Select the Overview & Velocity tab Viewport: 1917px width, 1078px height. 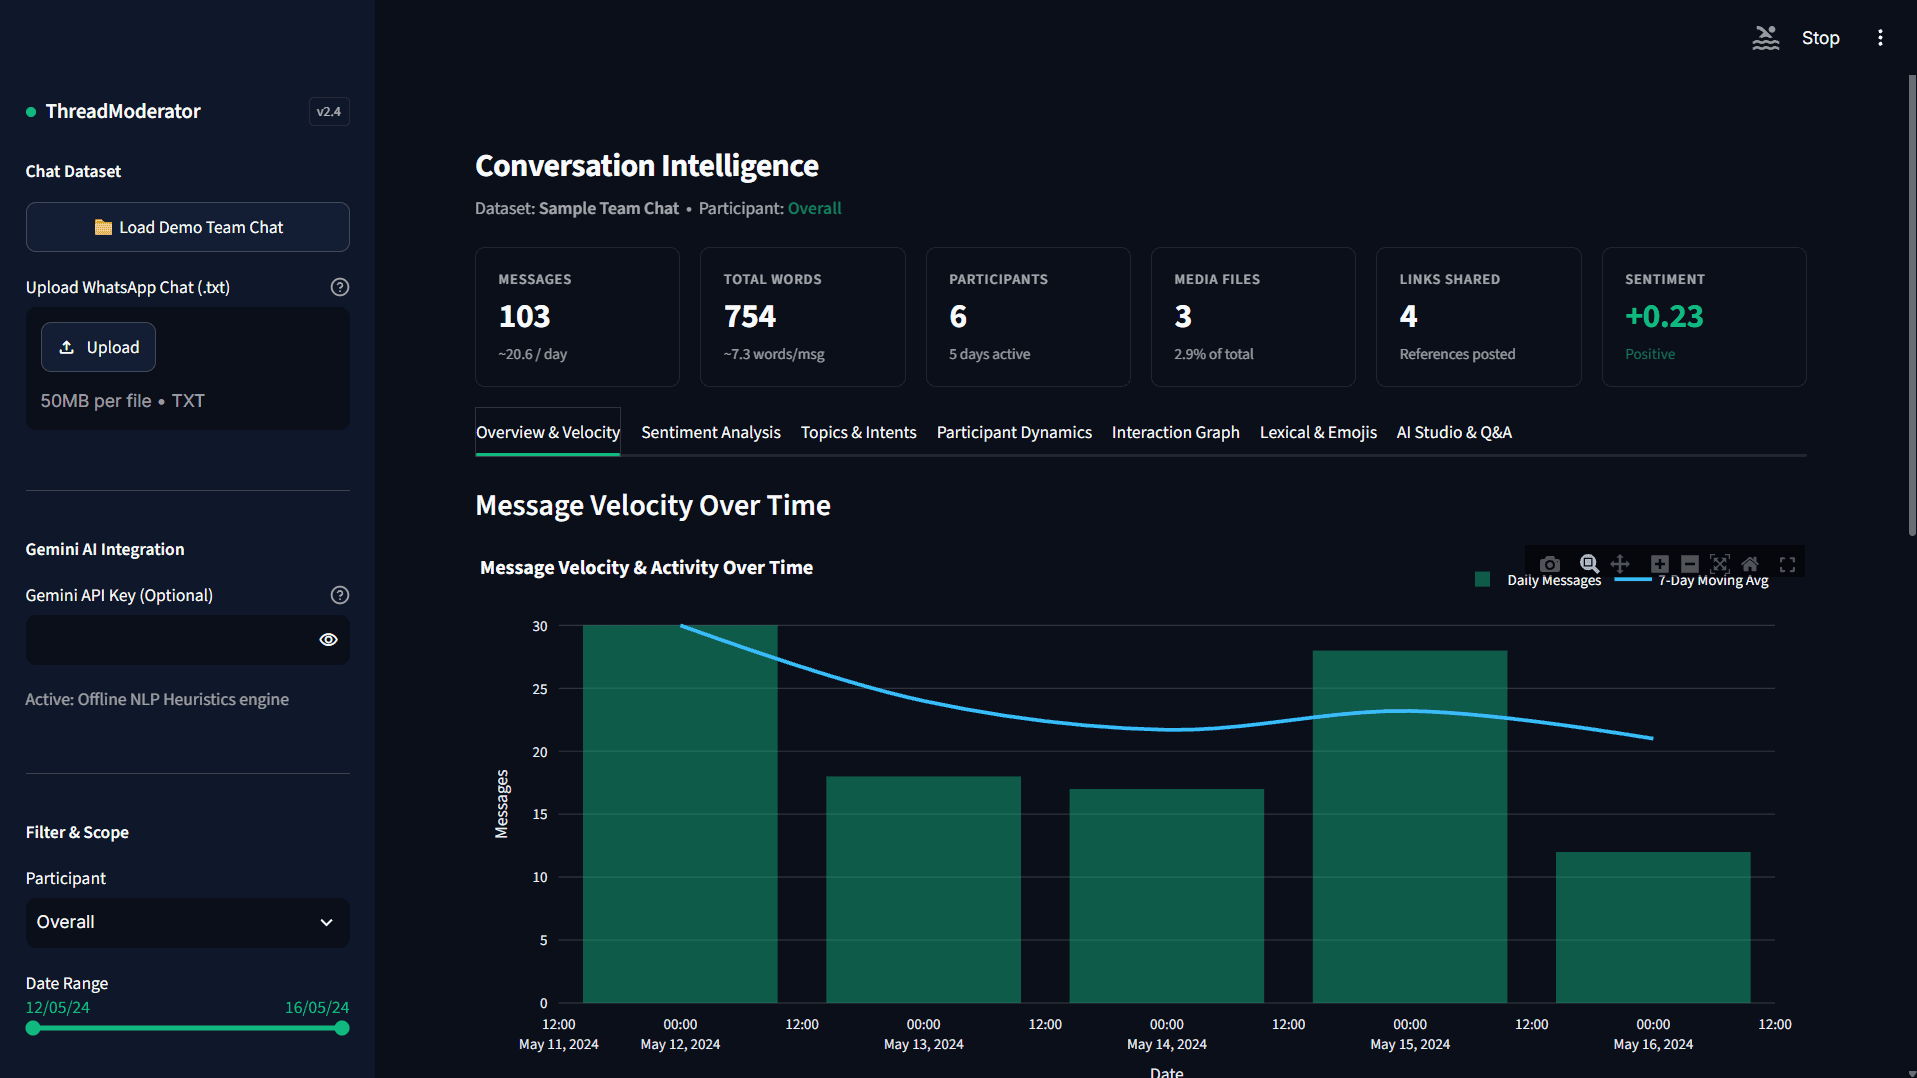[x=548, y=432]
